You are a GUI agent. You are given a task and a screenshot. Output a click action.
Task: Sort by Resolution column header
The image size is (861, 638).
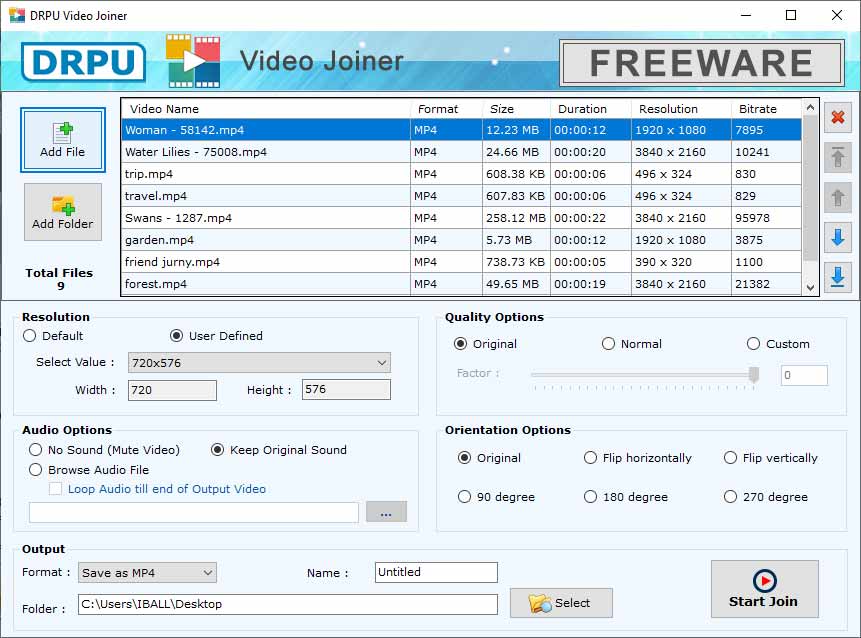tap(681, 109)
